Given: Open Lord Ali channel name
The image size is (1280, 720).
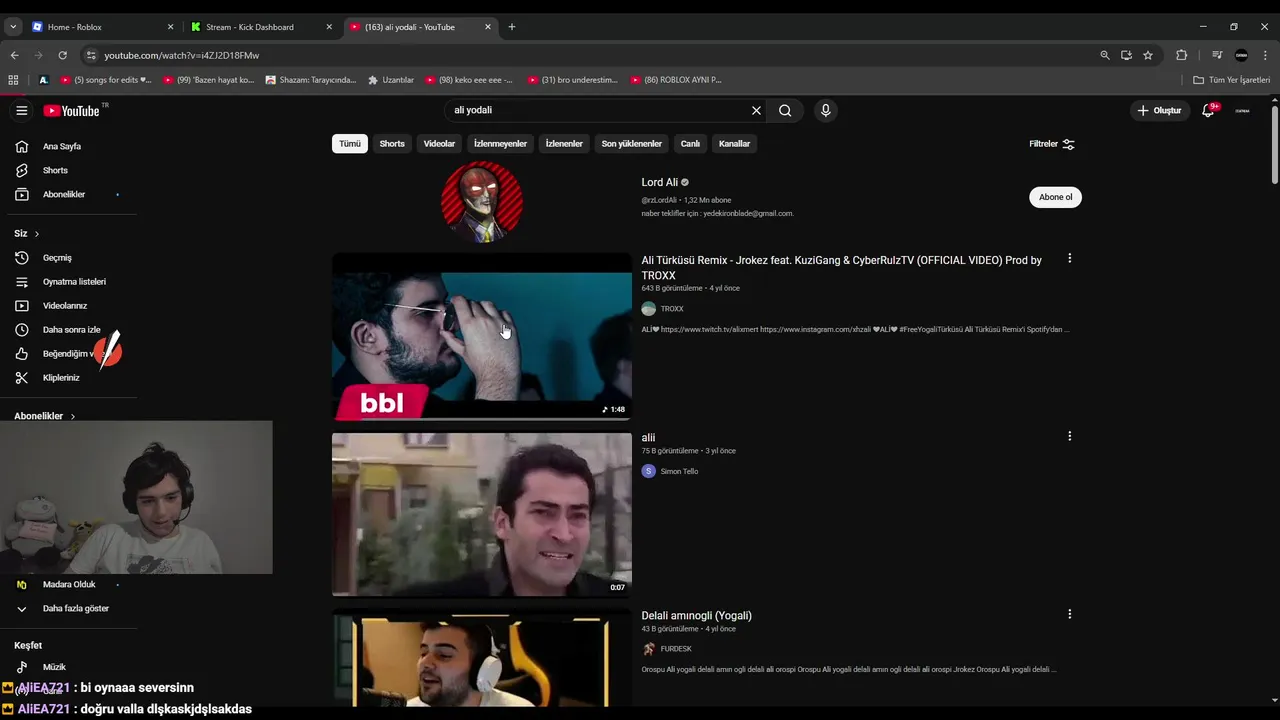Looking at the screenshot, I should point(660,182).
